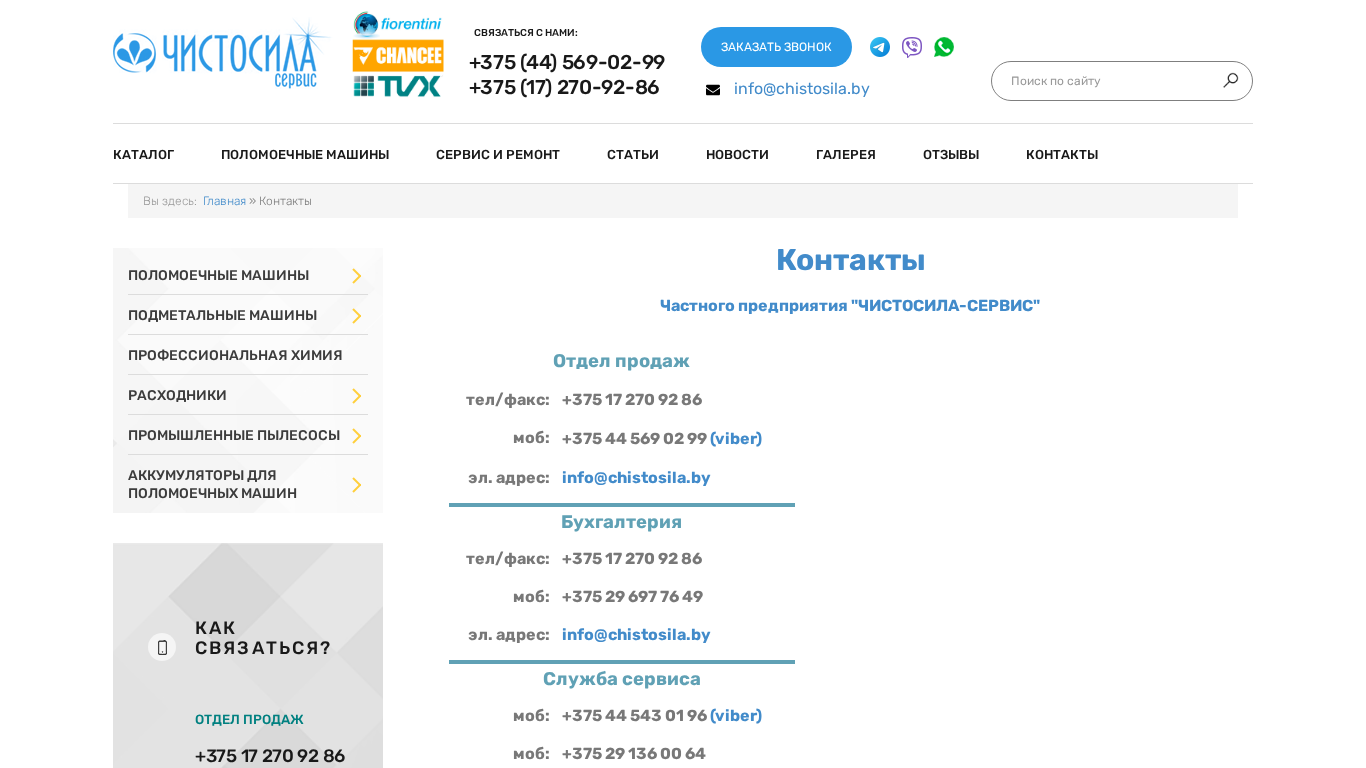Open the Галерея menu item
The image size is (1366, 768).
point(846,155)
